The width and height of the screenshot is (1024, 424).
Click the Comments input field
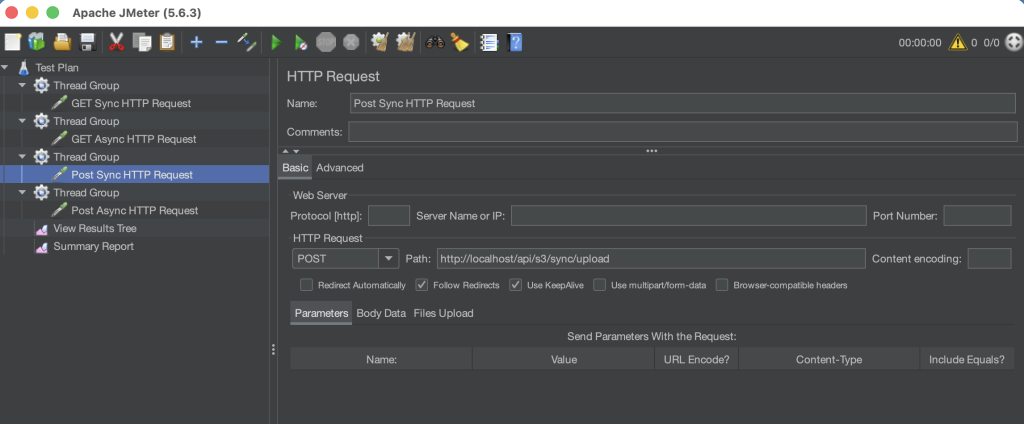(682, 131)
